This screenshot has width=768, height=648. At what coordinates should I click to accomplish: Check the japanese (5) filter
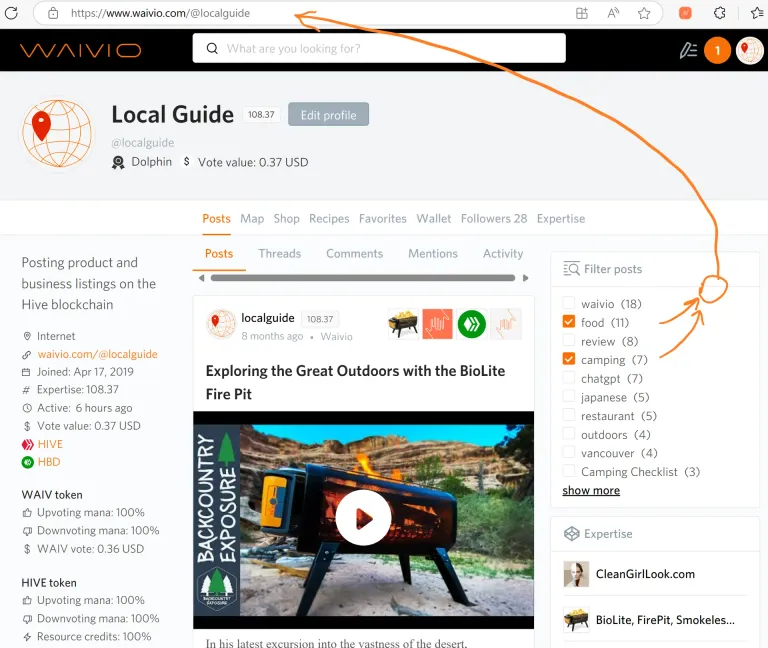[569, 396]
